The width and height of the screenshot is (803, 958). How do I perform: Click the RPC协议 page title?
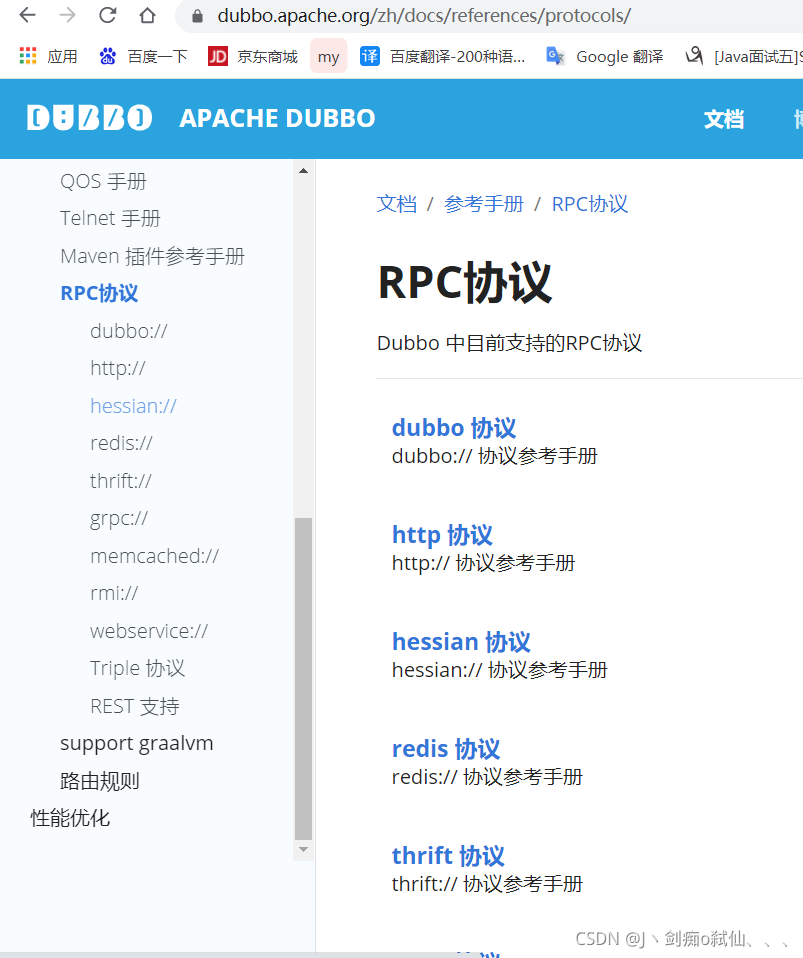pos(464,283)
